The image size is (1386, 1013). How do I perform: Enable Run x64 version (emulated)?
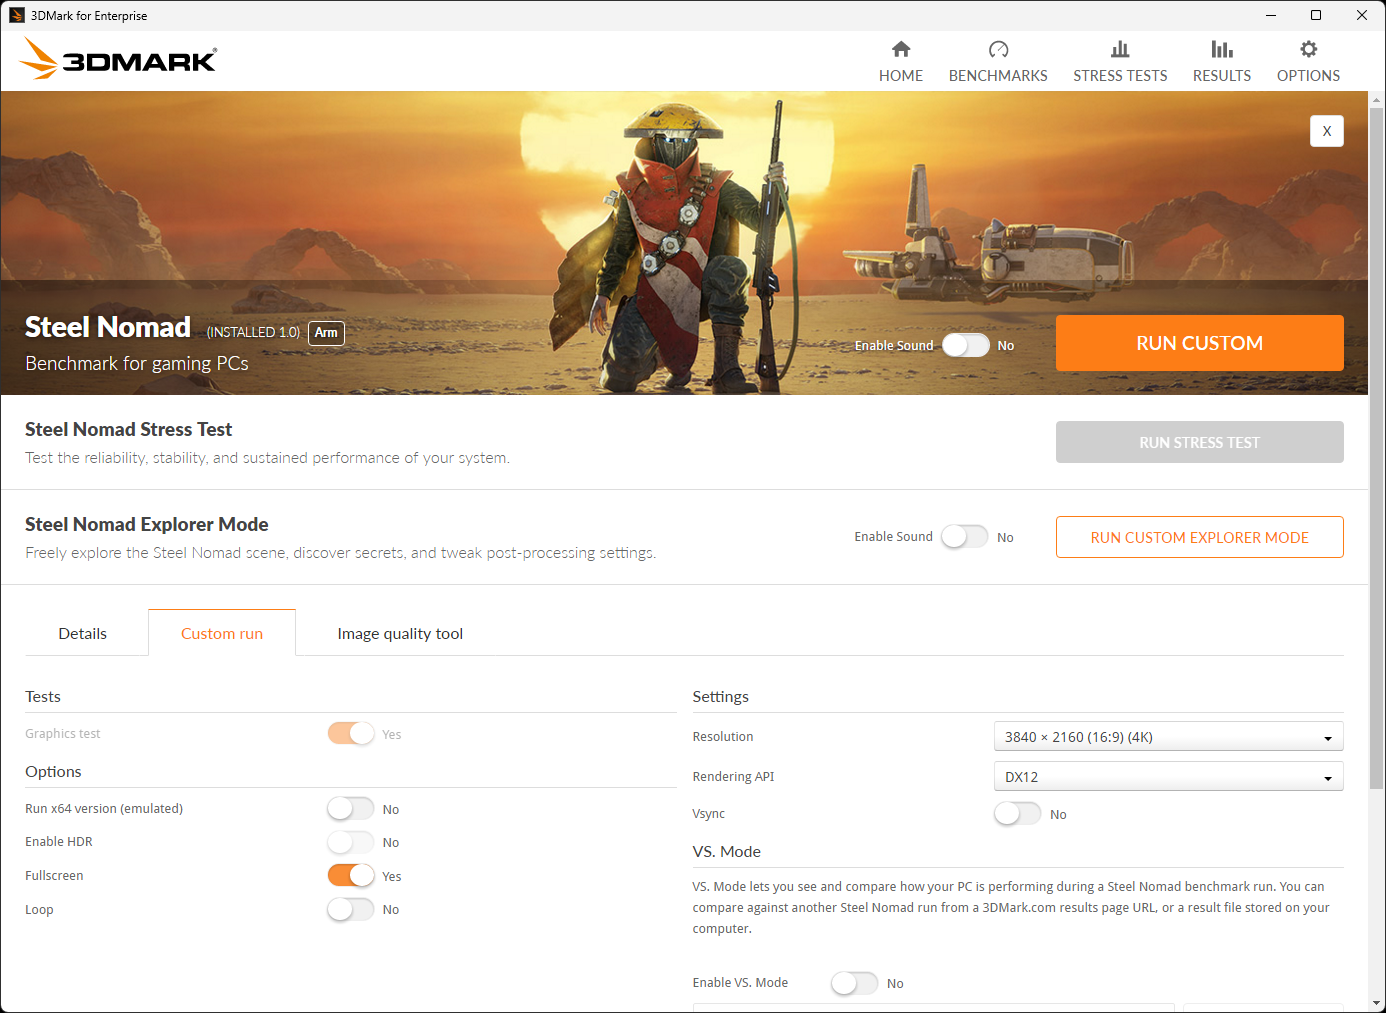[351, 809]
